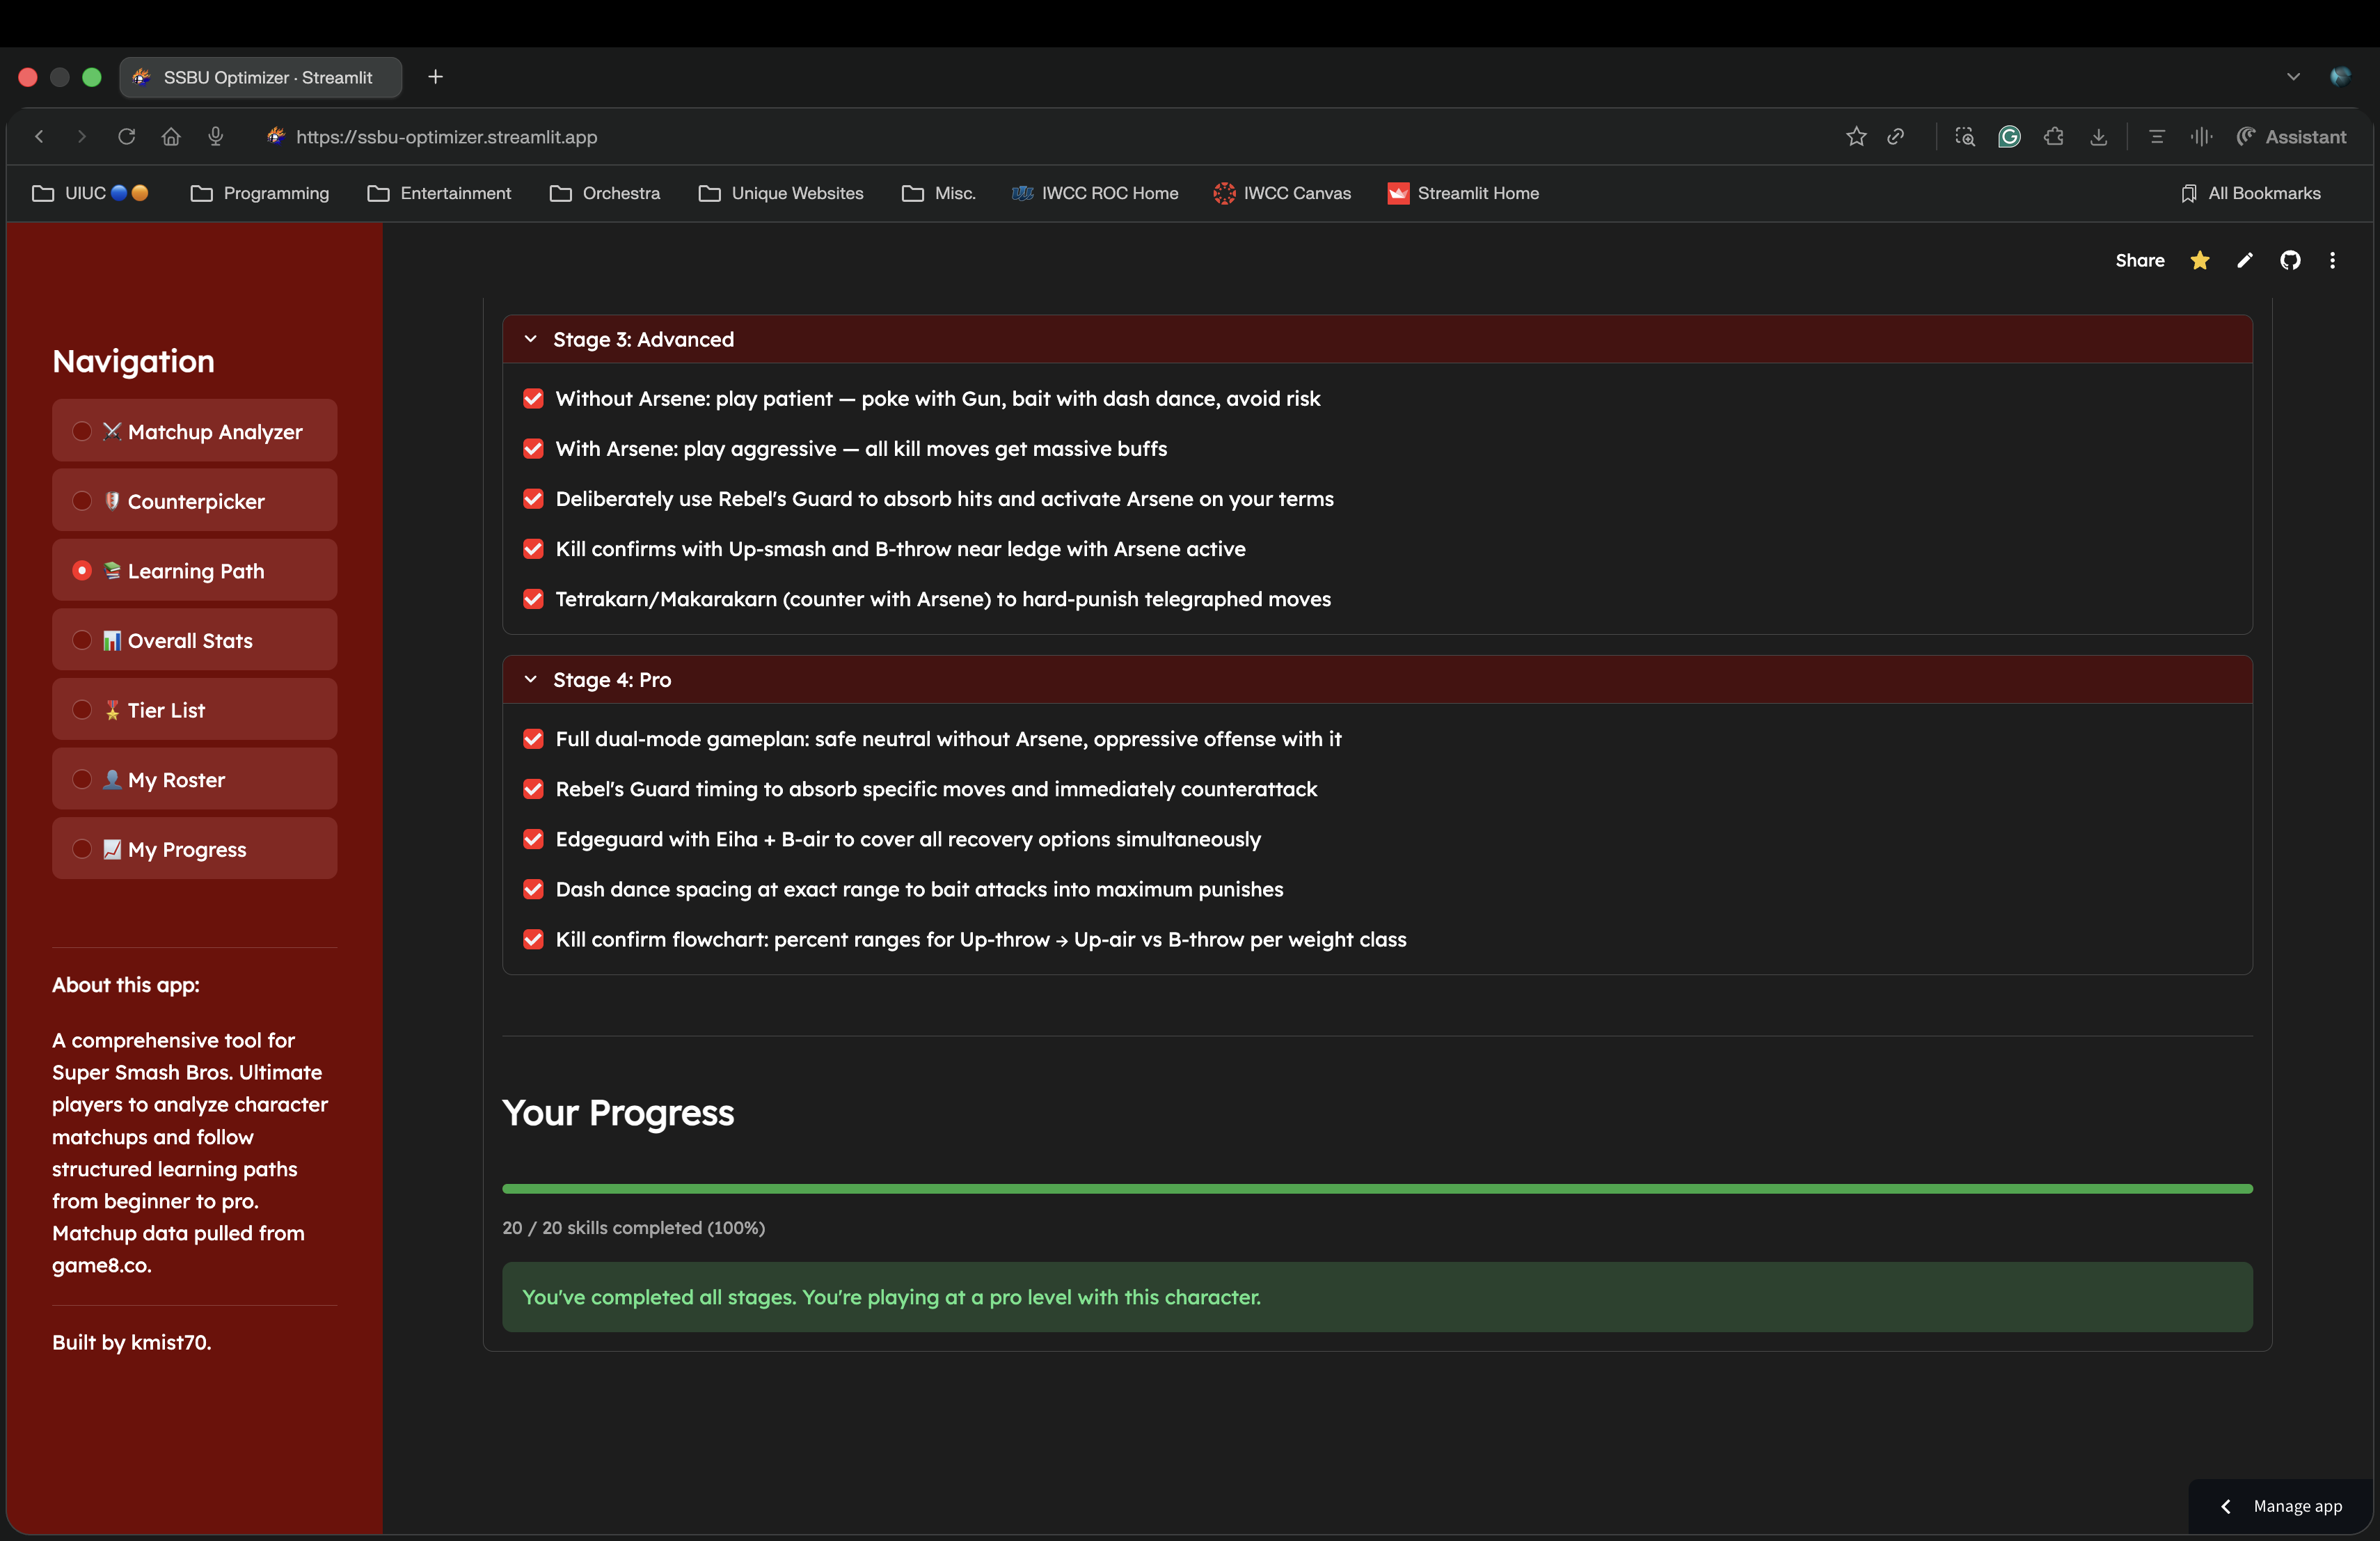Open the UIUC bookmarks folder
The width and height of the screenshot is (2380, 1541).
(90, 193)
